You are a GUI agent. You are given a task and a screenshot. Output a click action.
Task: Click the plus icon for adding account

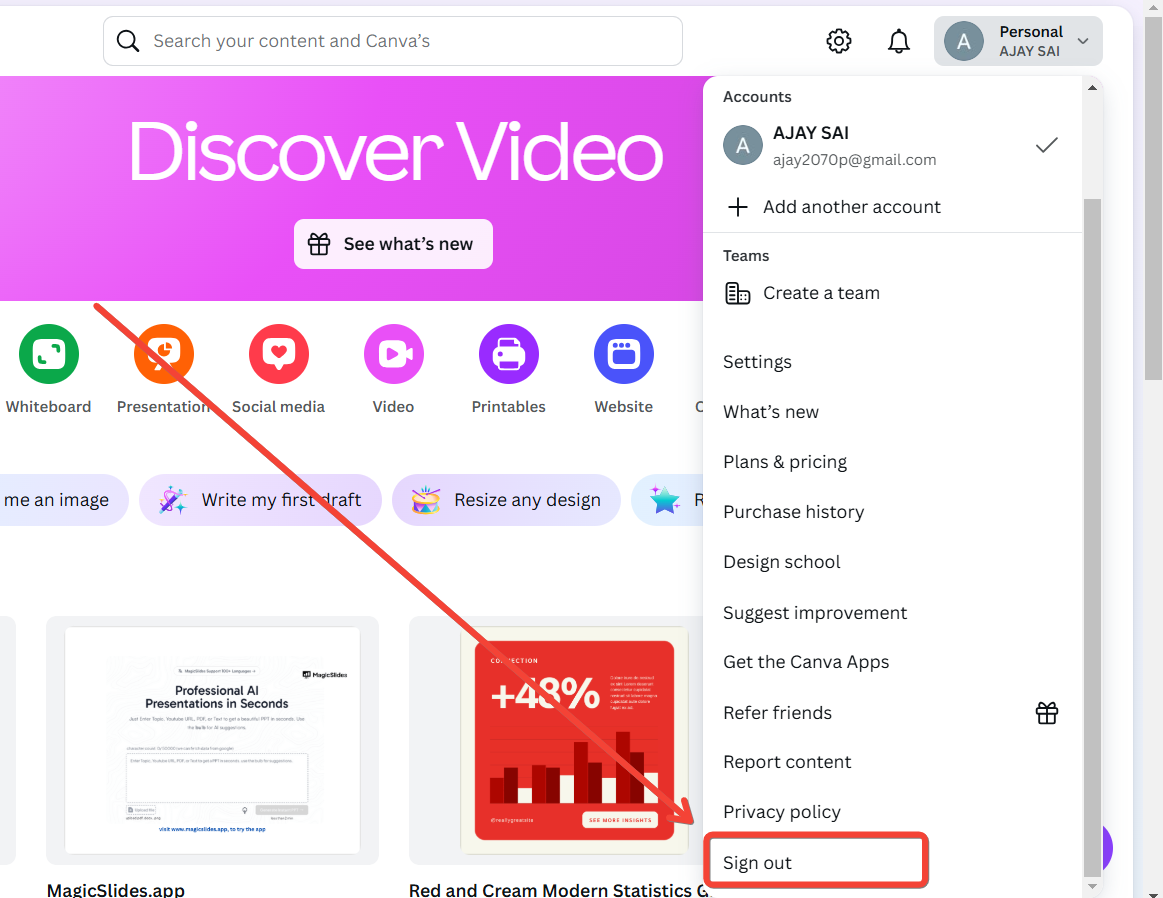(x=737, y=207)
